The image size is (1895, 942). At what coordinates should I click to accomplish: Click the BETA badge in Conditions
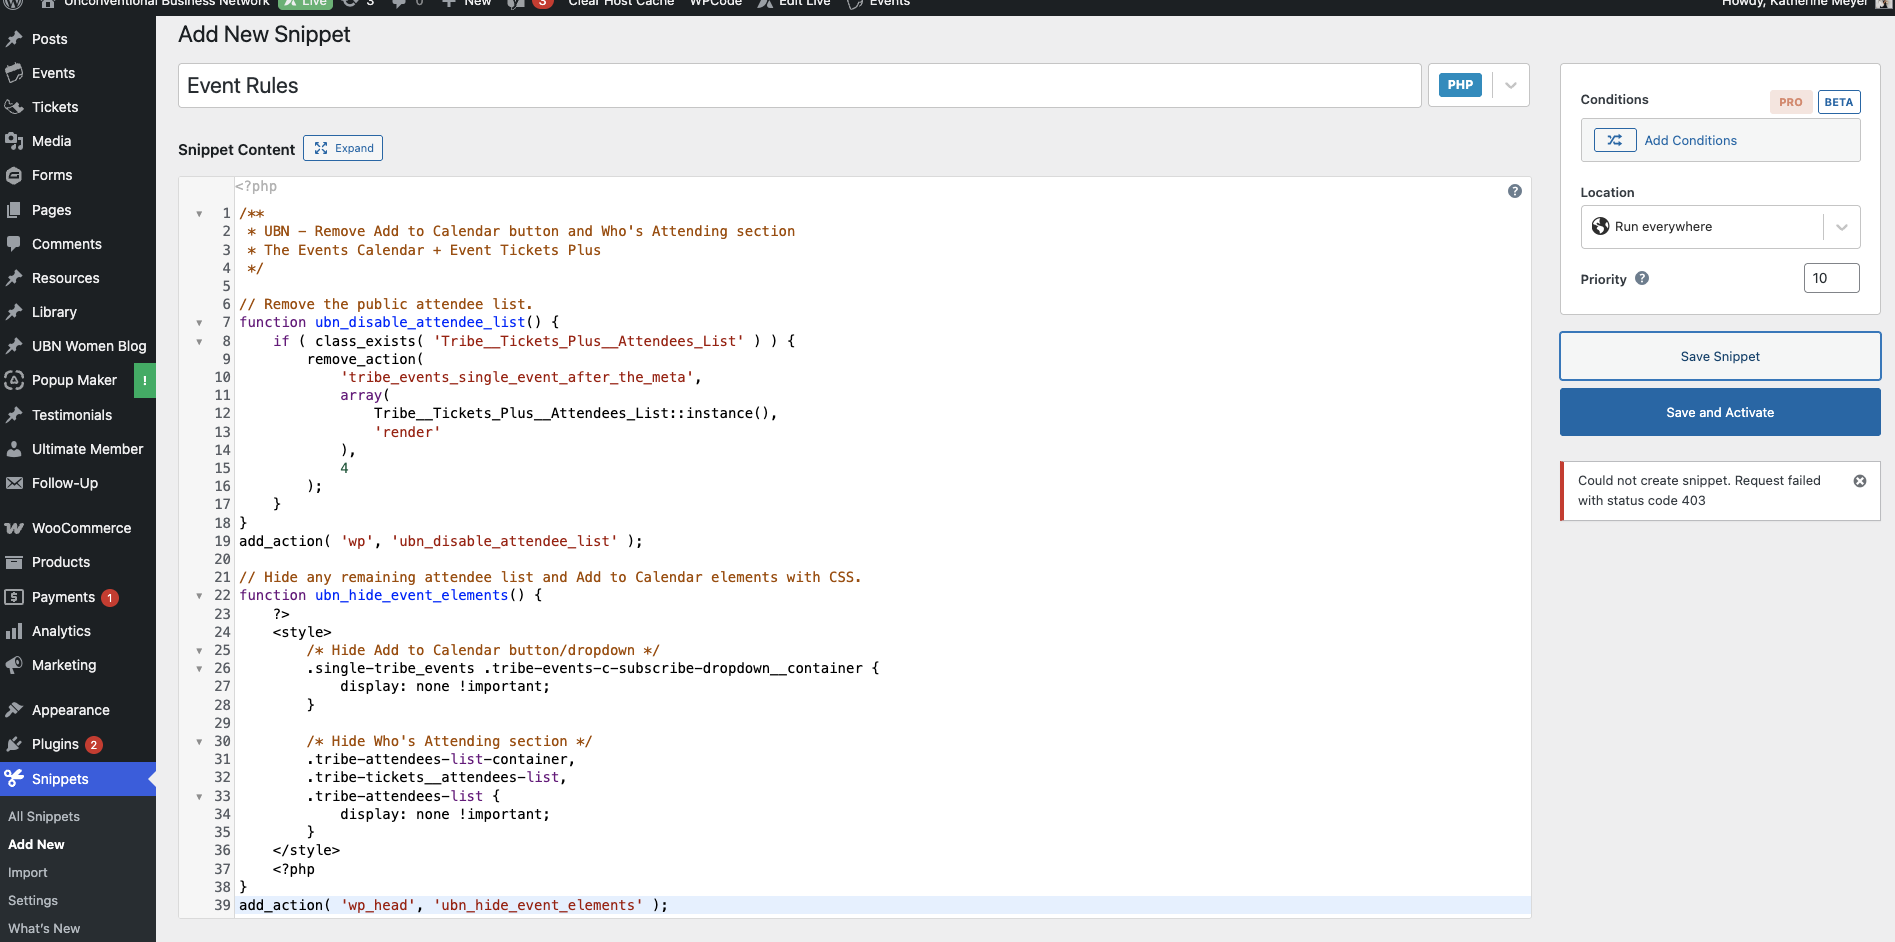click(x=1838, y=102)
